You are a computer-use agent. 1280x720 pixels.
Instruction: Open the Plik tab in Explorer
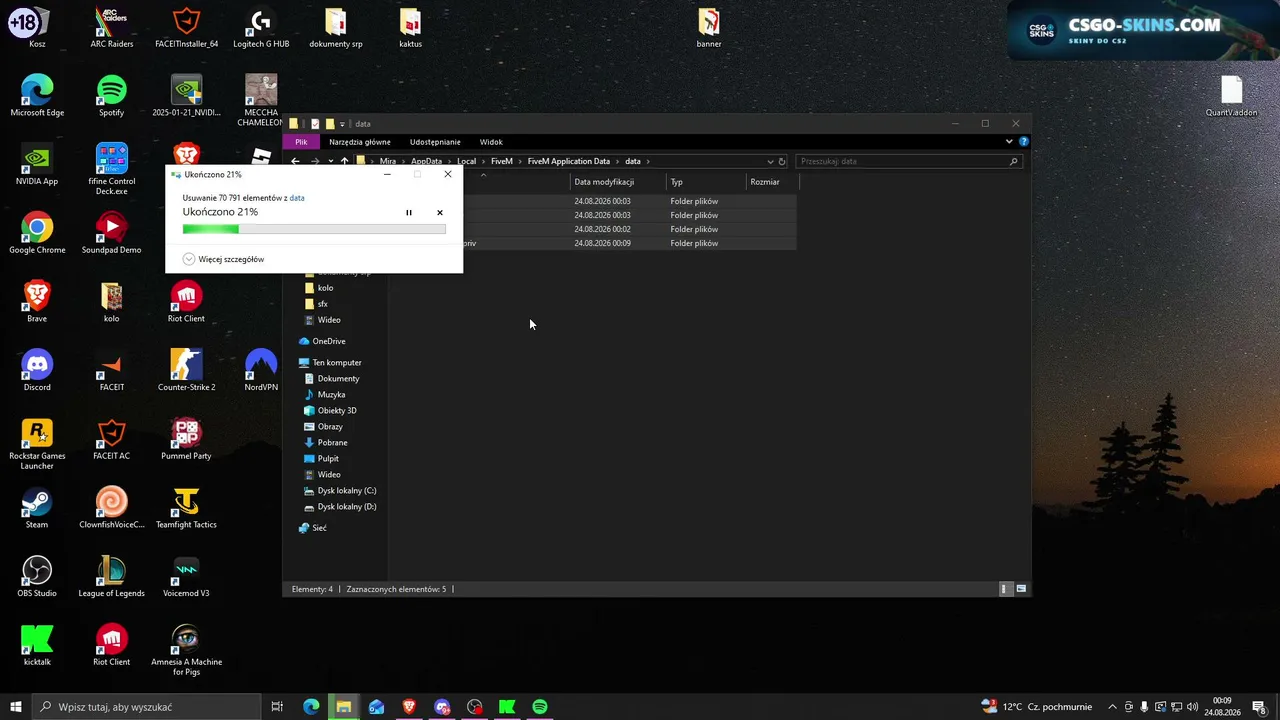pos(301,142)
